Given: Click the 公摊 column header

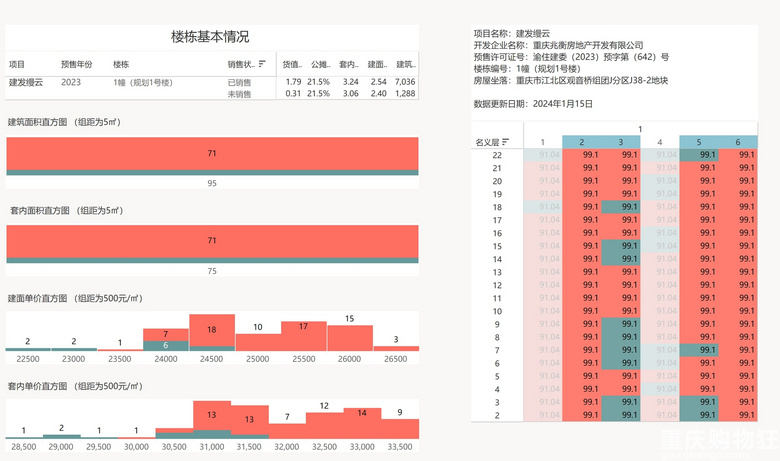Looking at the screenshot, I should (320, 64).
